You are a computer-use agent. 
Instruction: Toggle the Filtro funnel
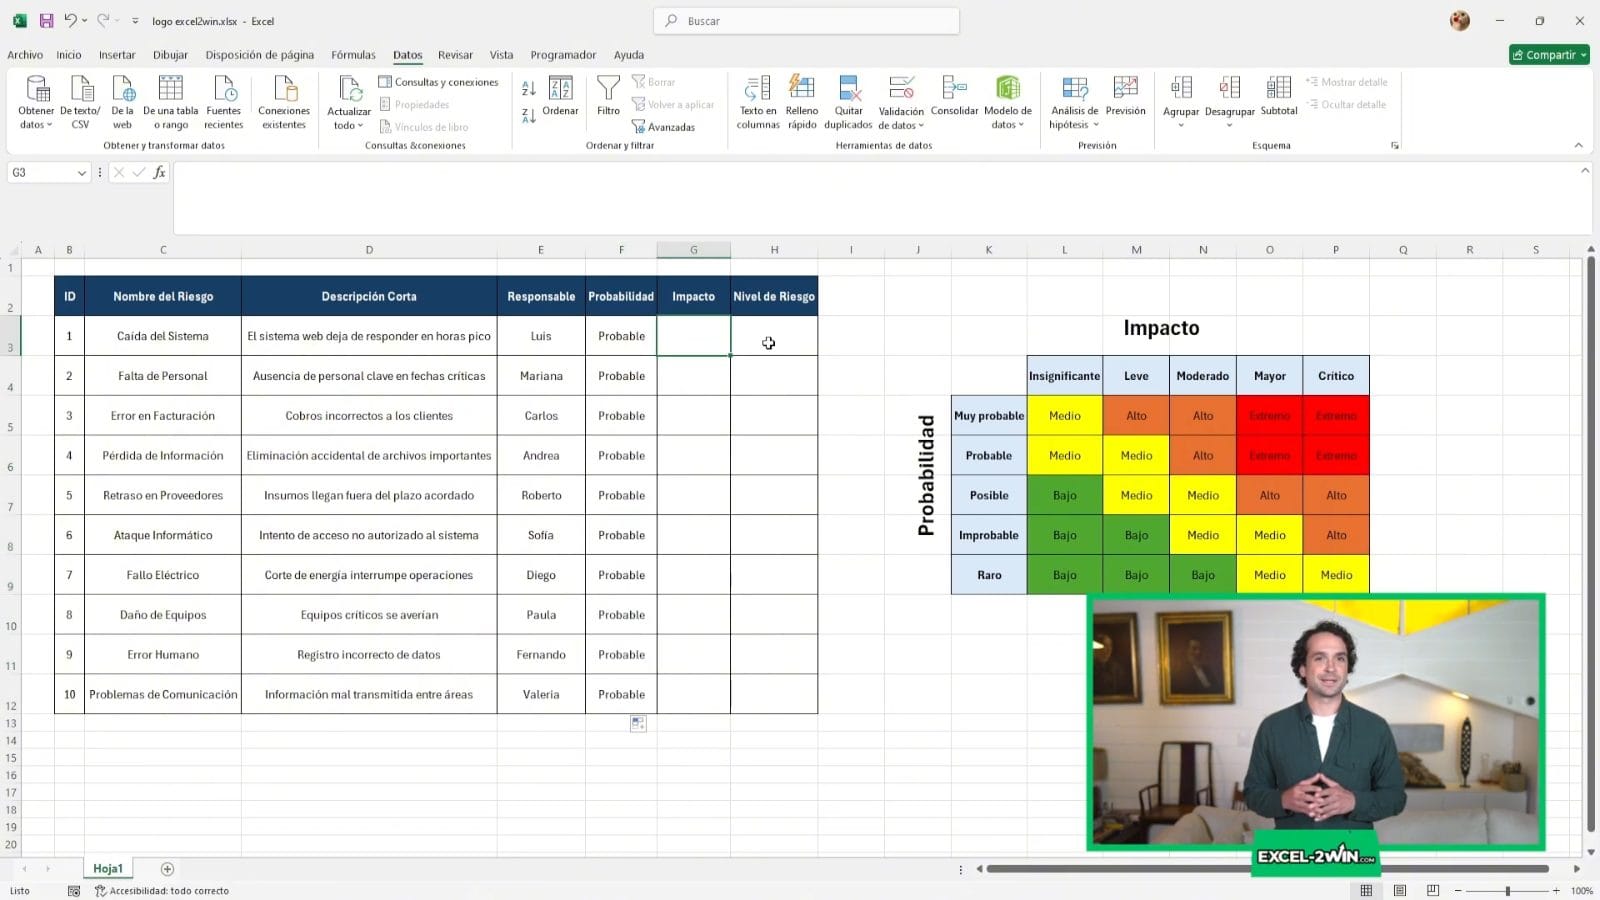pyautogui.click(x=608, y=96)
